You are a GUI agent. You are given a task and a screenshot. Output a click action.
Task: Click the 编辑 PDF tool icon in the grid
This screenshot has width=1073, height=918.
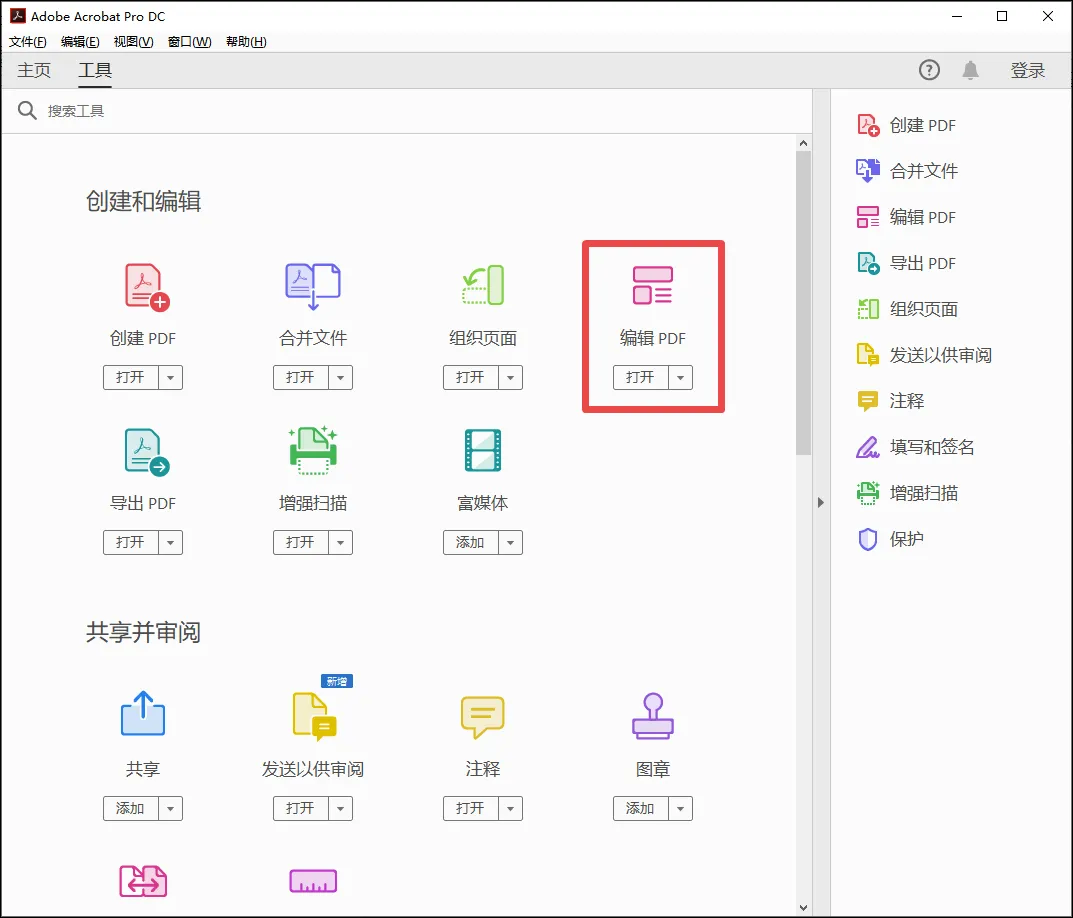pyautogui.click(x=653, y=285)
